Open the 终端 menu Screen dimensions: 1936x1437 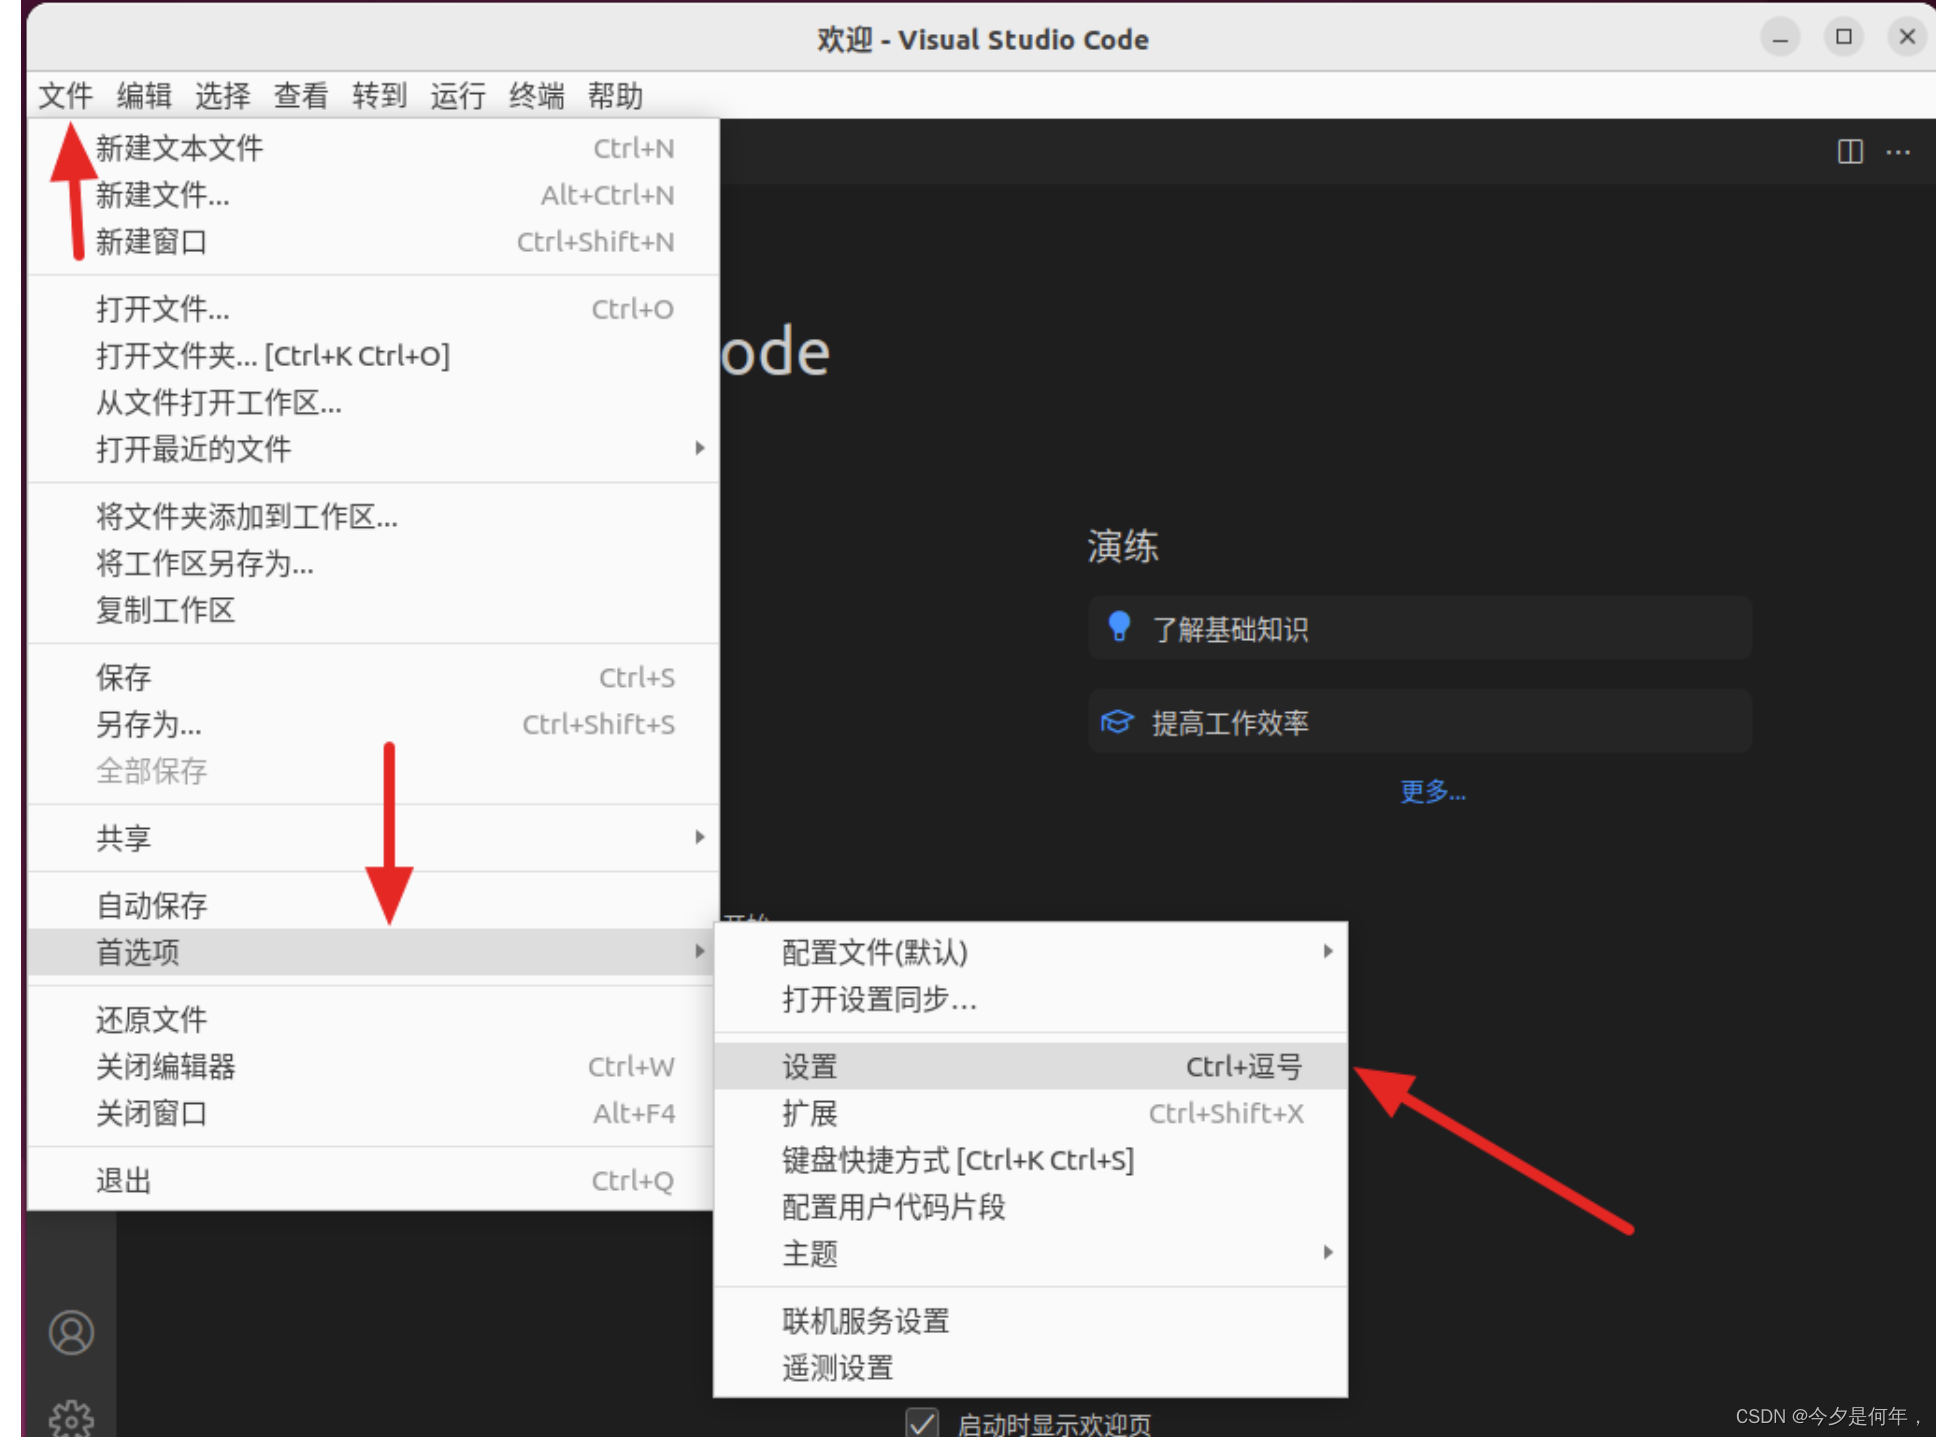(536, 96)
